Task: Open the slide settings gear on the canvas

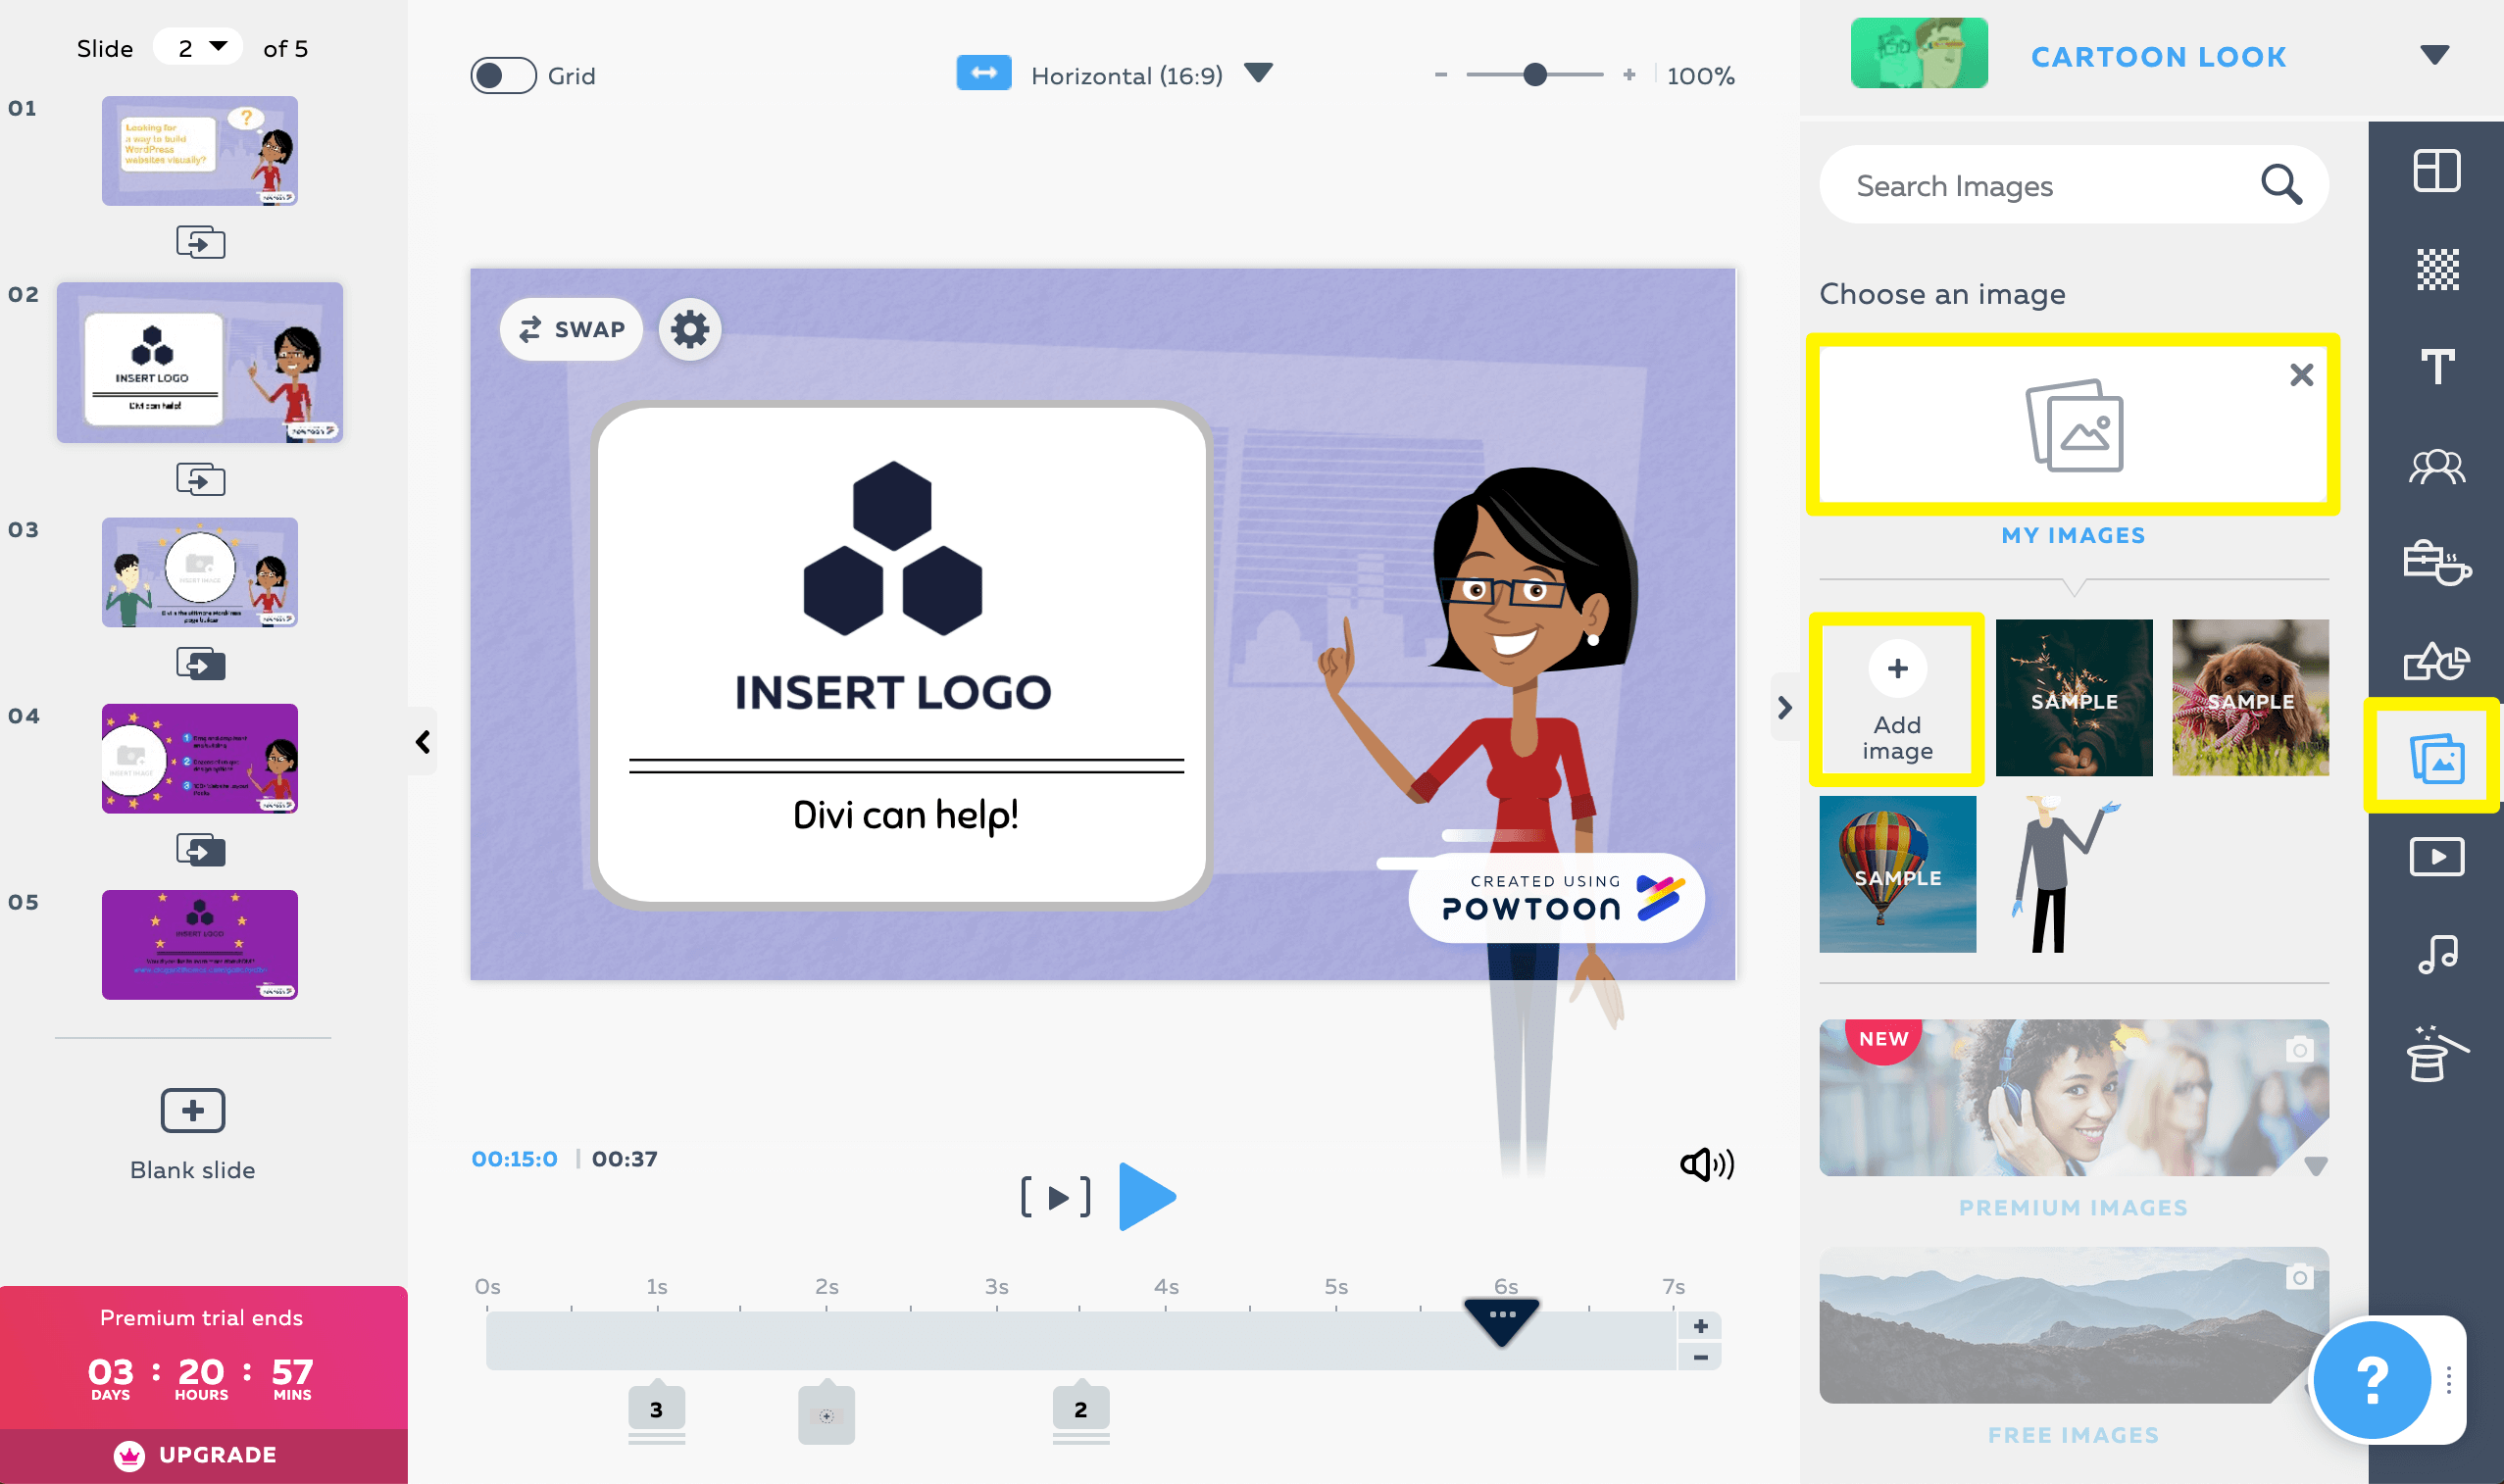Action: coord(689,329)
